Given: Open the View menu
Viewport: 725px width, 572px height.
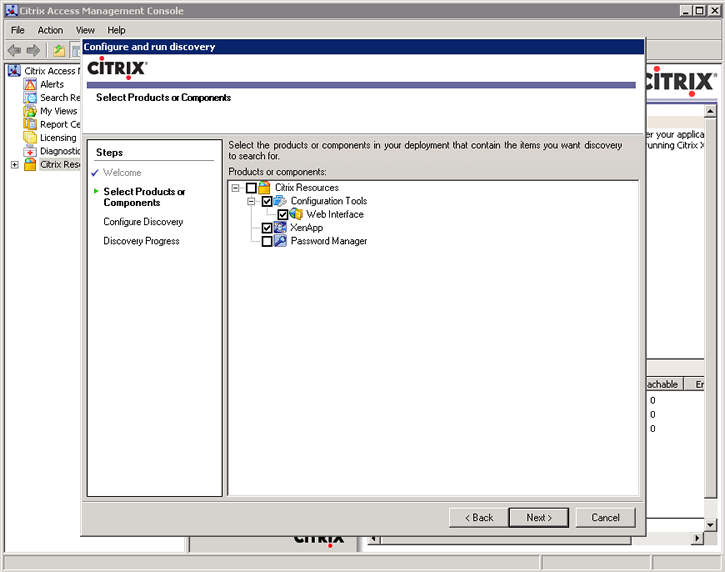Looking at the screenshot, I should point(85,30).
